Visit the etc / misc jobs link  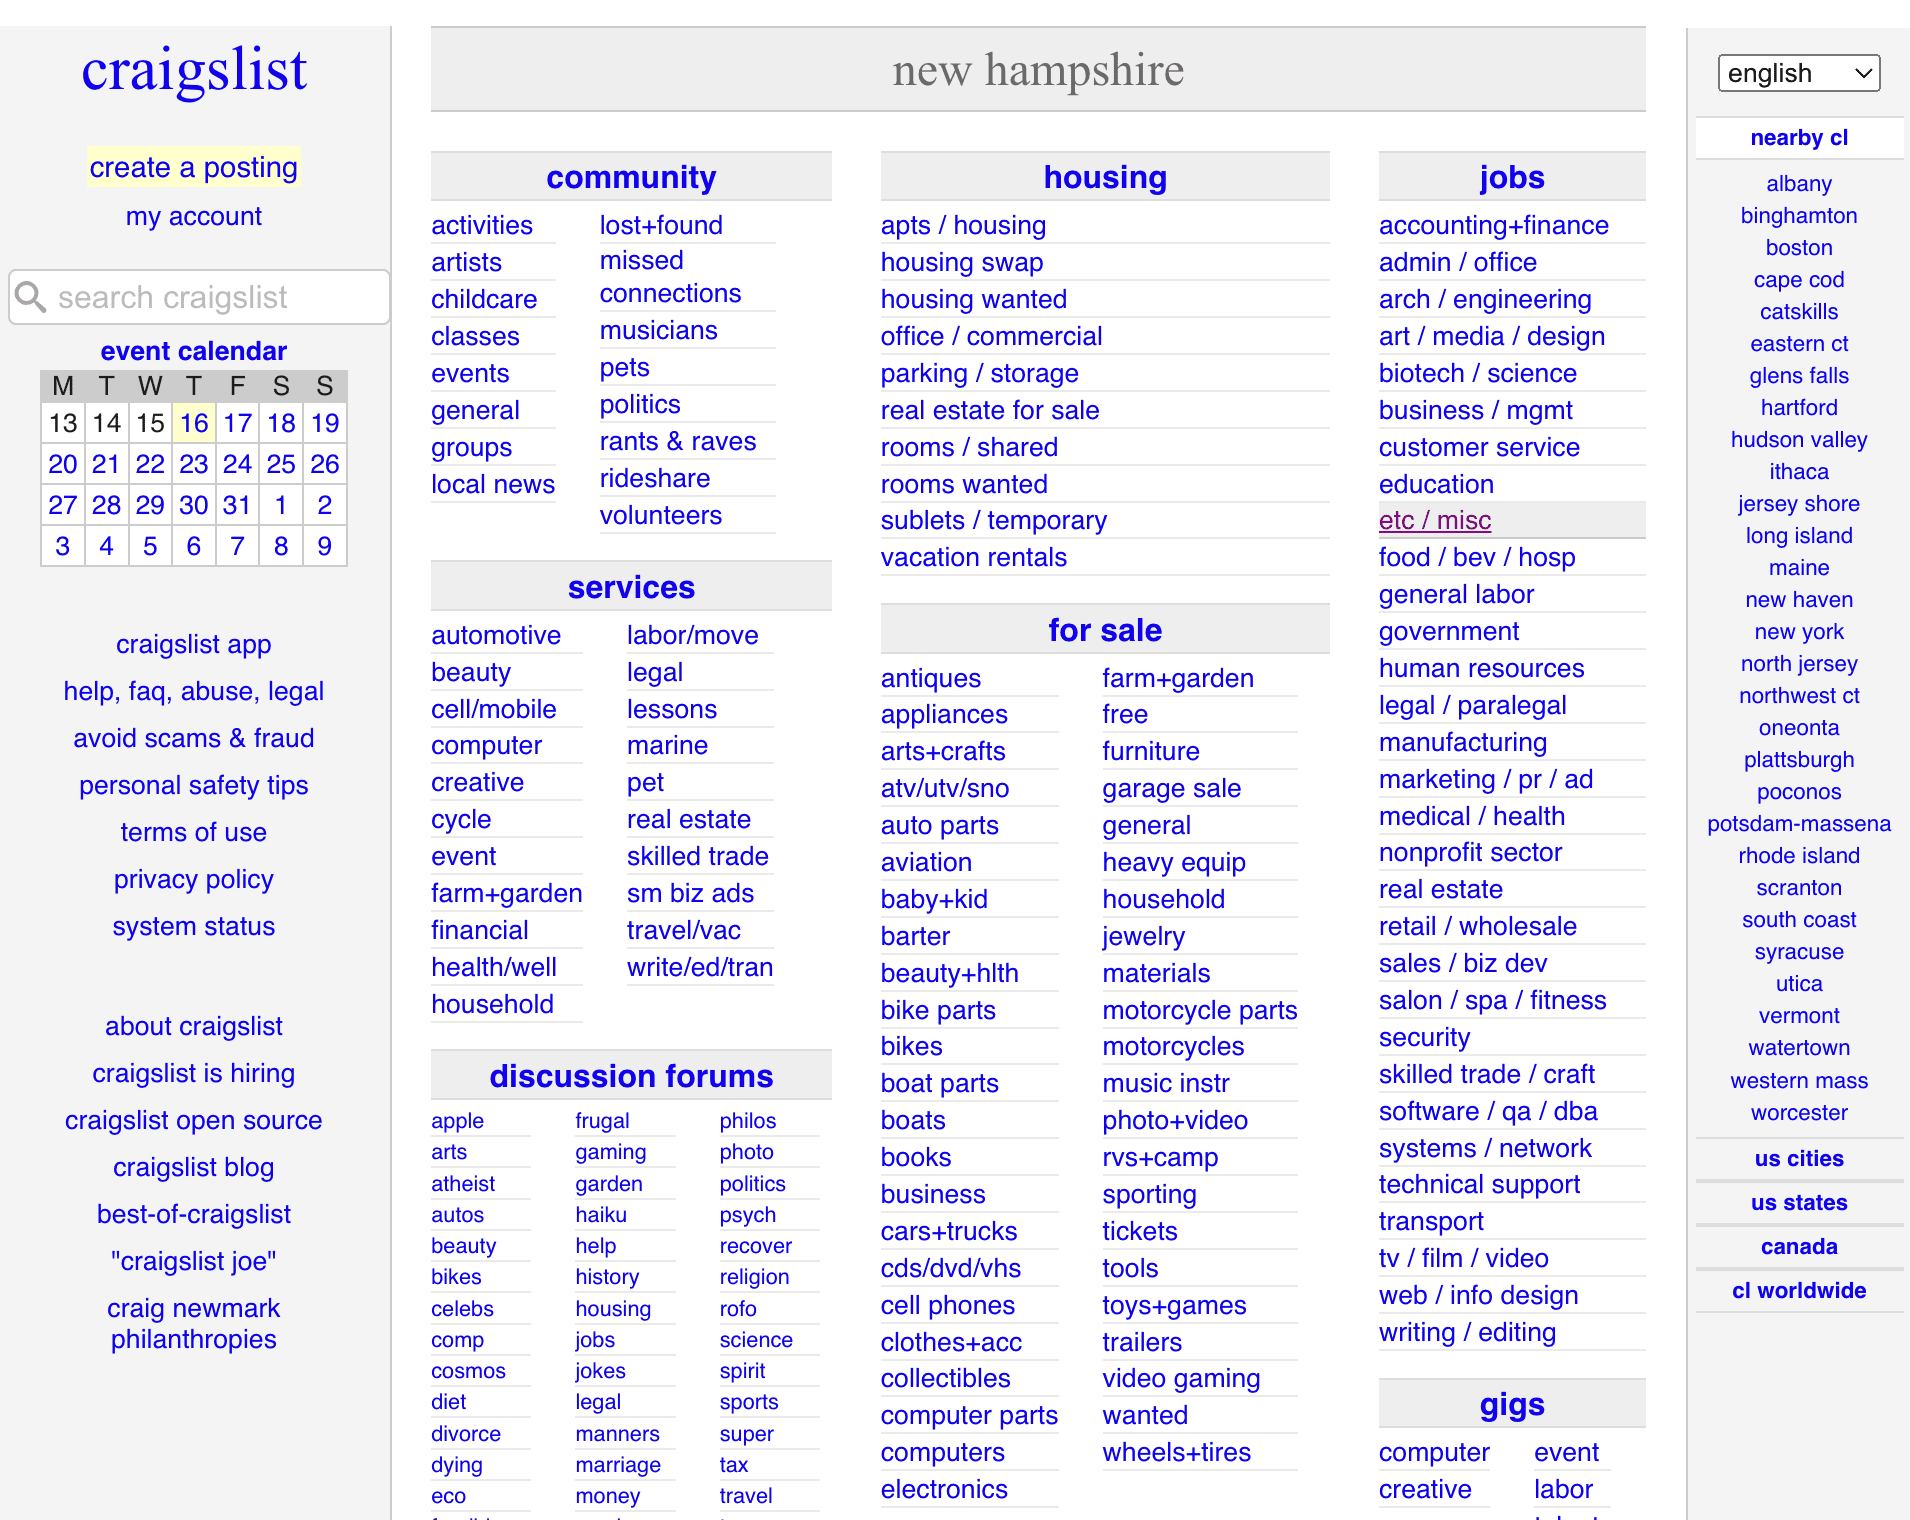point(1435,520)
